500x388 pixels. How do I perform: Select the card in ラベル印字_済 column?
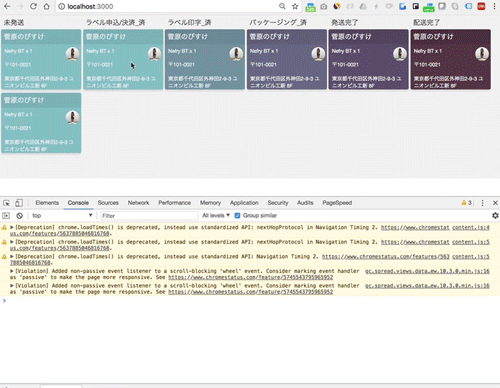click(x=205, y=59)
